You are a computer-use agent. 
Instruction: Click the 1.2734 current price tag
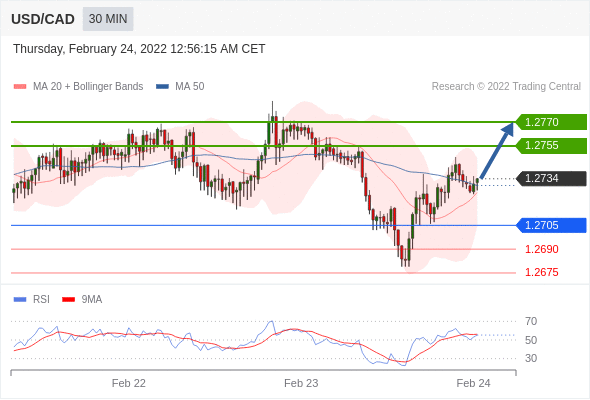point(551,178)
